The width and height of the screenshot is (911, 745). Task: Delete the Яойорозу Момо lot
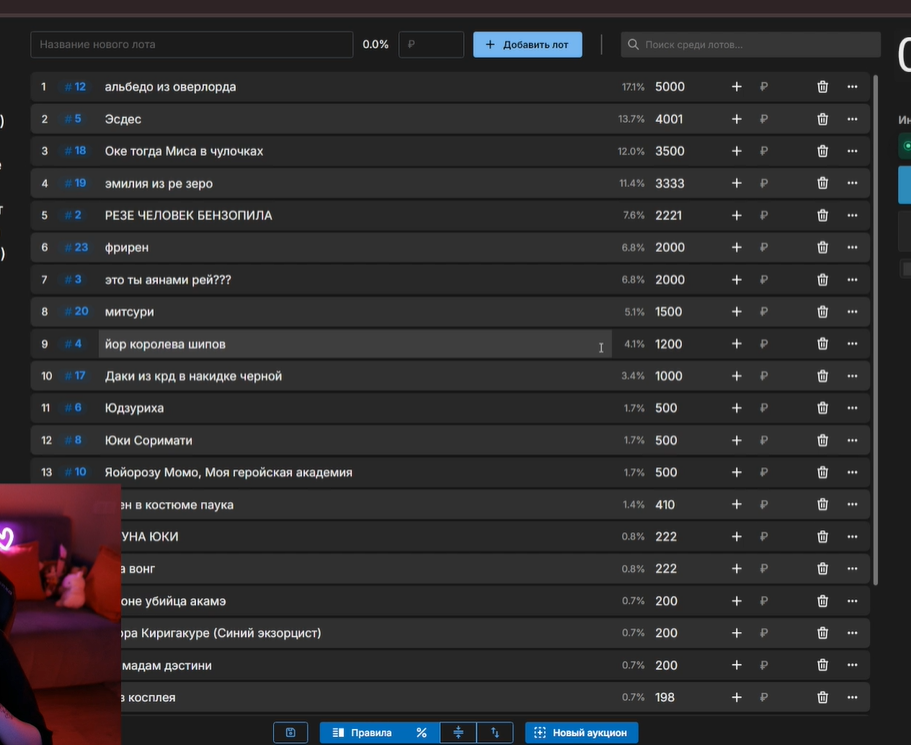click(822, 472)
